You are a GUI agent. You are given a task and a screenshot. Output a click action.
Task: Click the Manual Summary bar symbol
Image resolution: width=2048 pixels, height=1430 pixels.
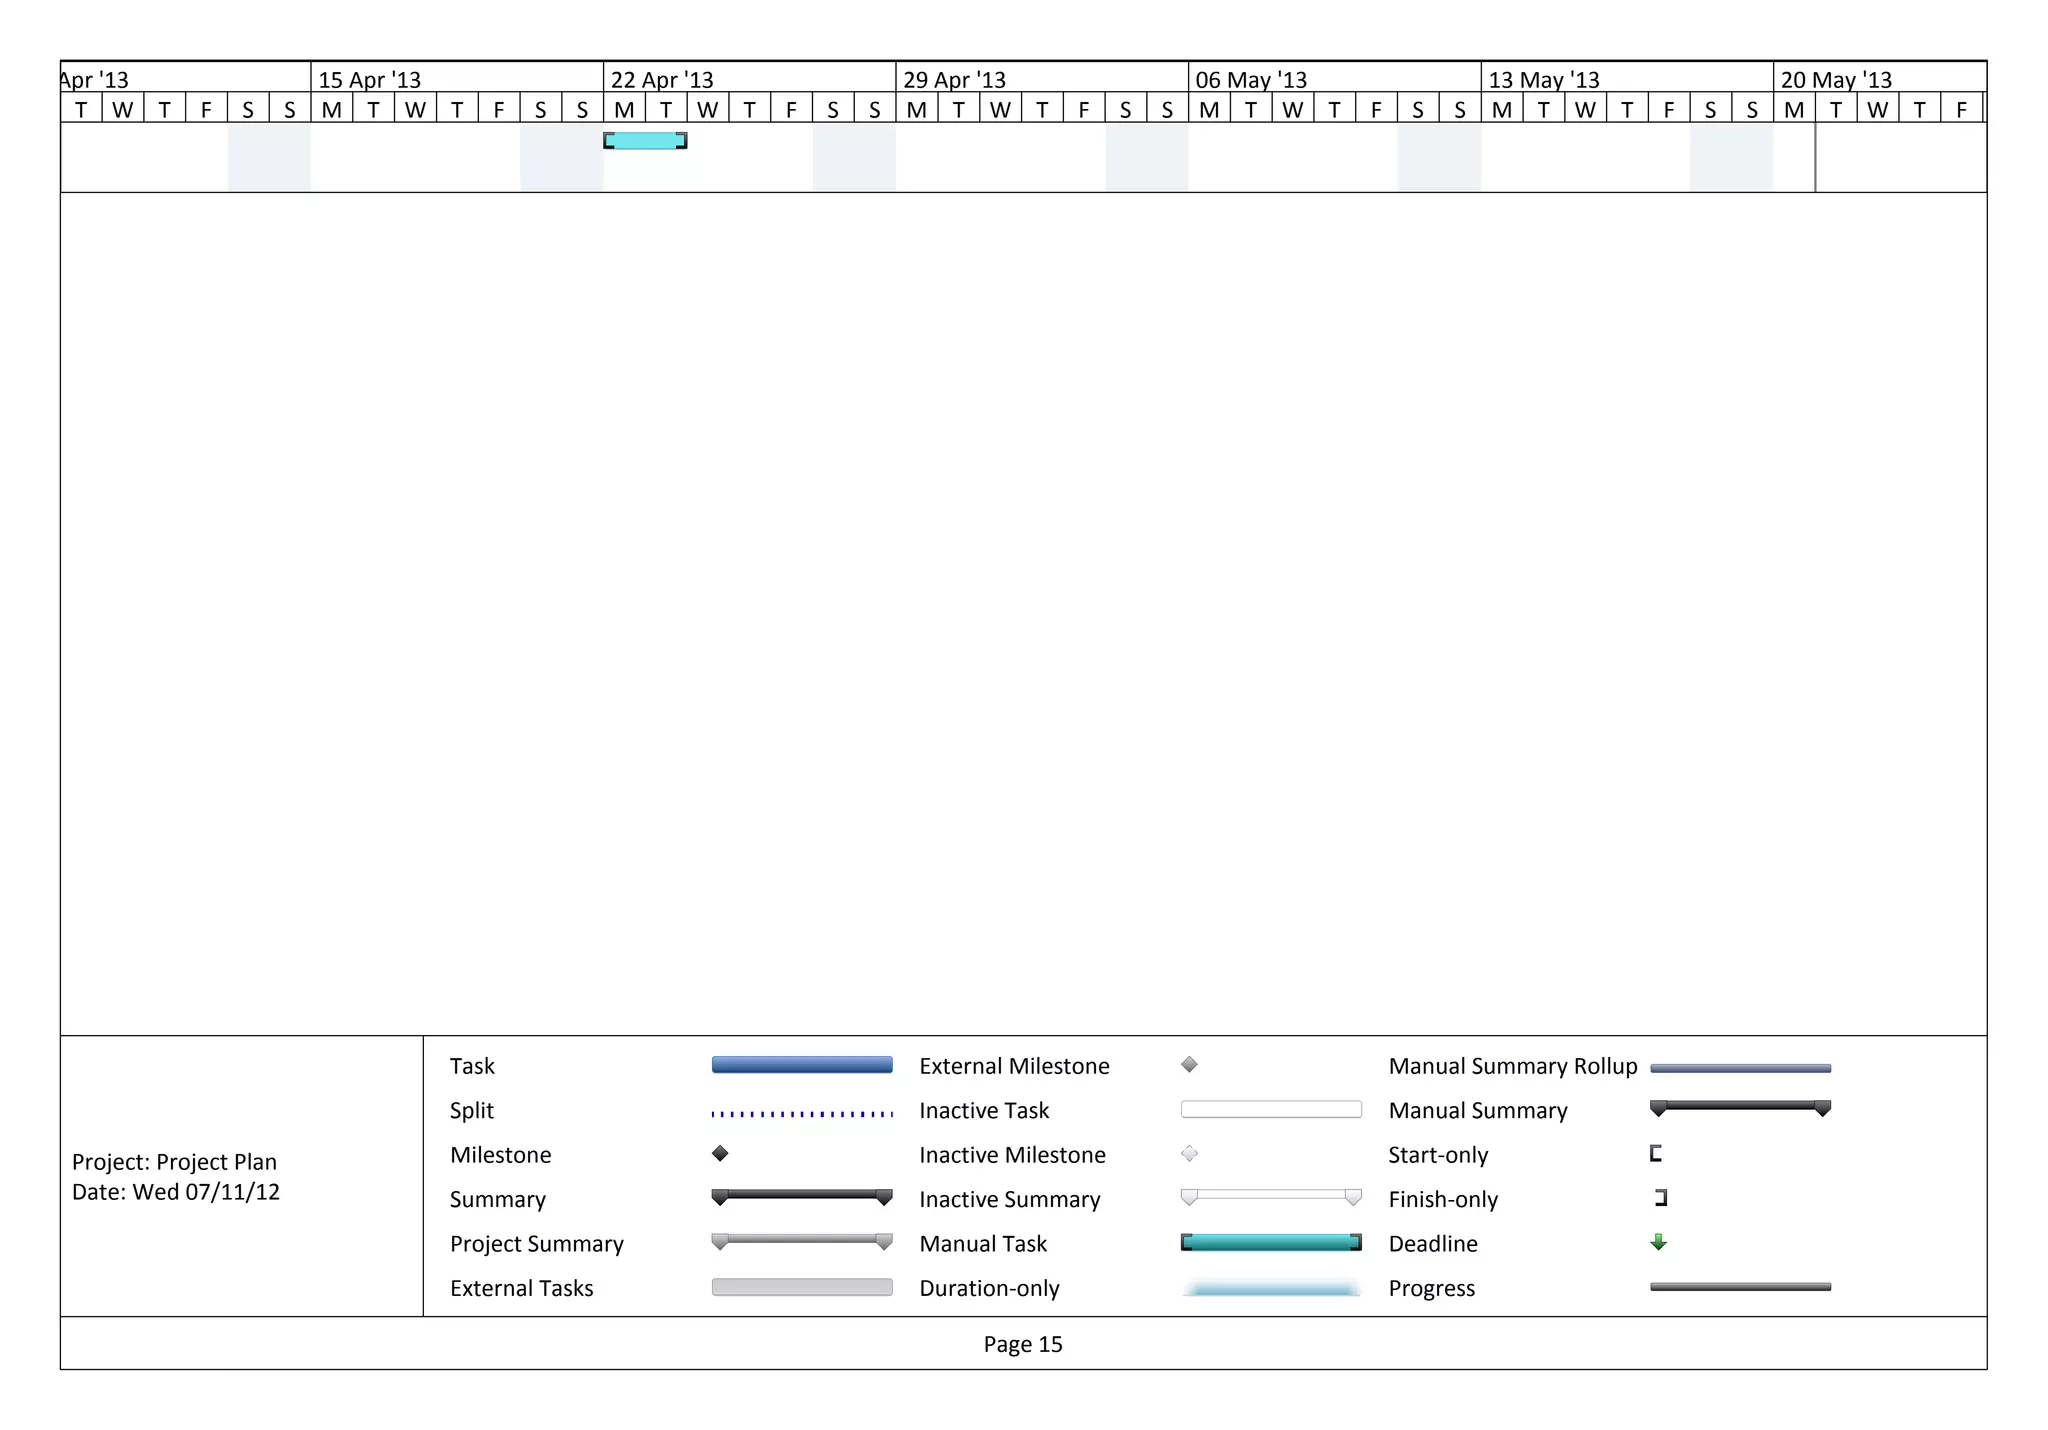point(1740,1106)
